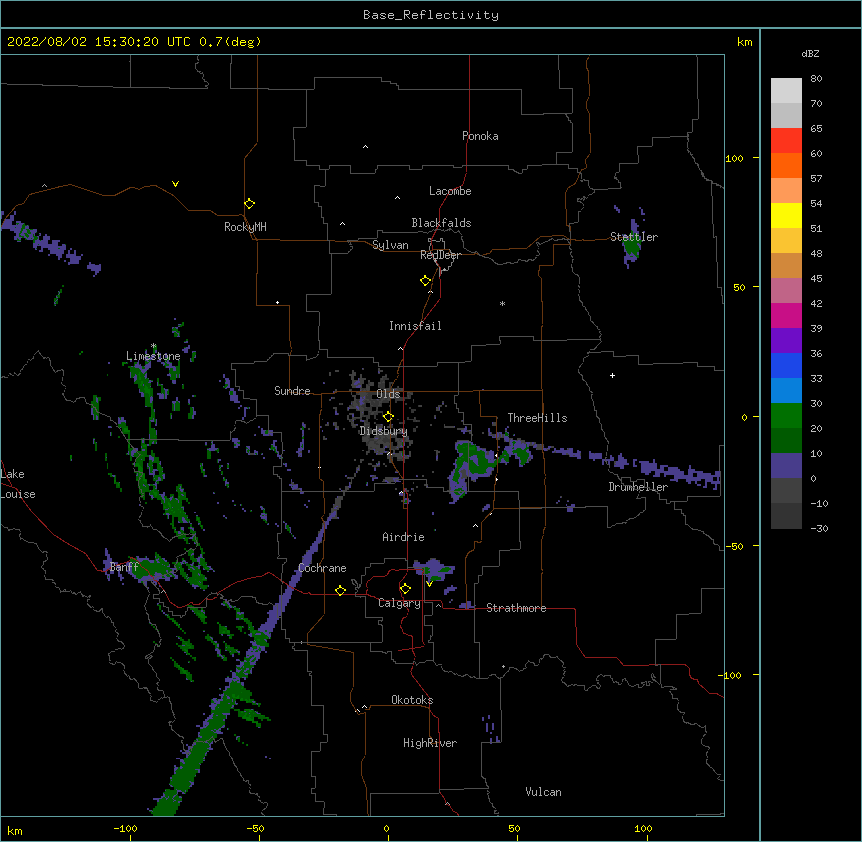Click the HighRiver town label
The width and height of the screenshot is (862, 842).
[x=430, y=743]
